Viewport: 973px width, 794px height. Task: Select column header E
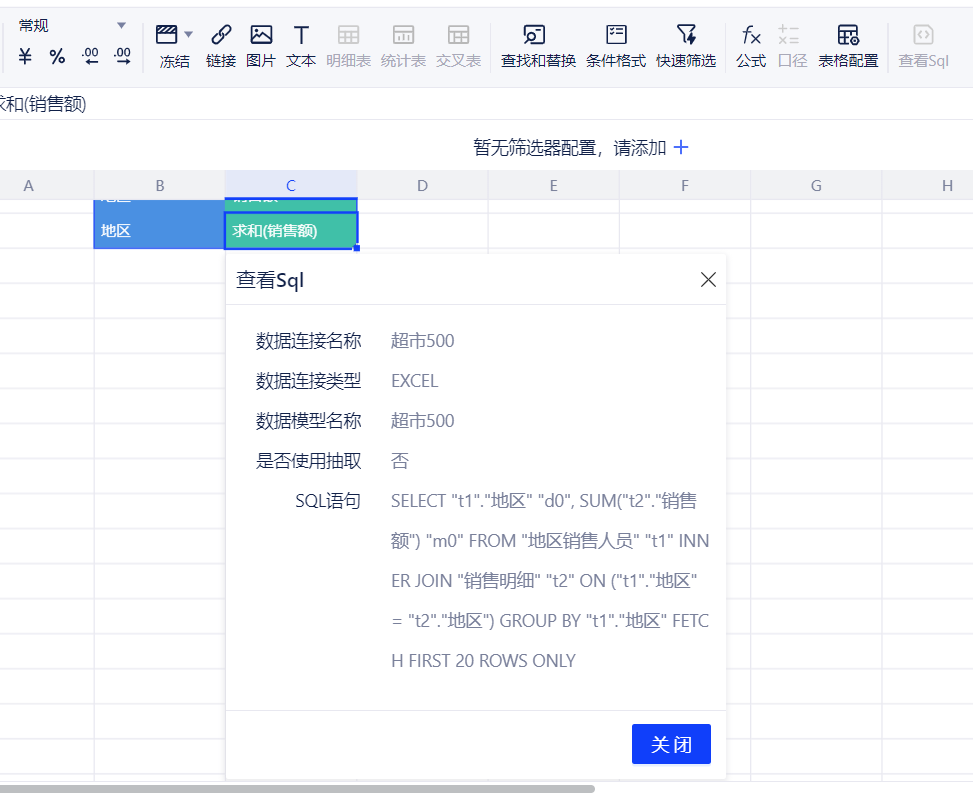553,185
